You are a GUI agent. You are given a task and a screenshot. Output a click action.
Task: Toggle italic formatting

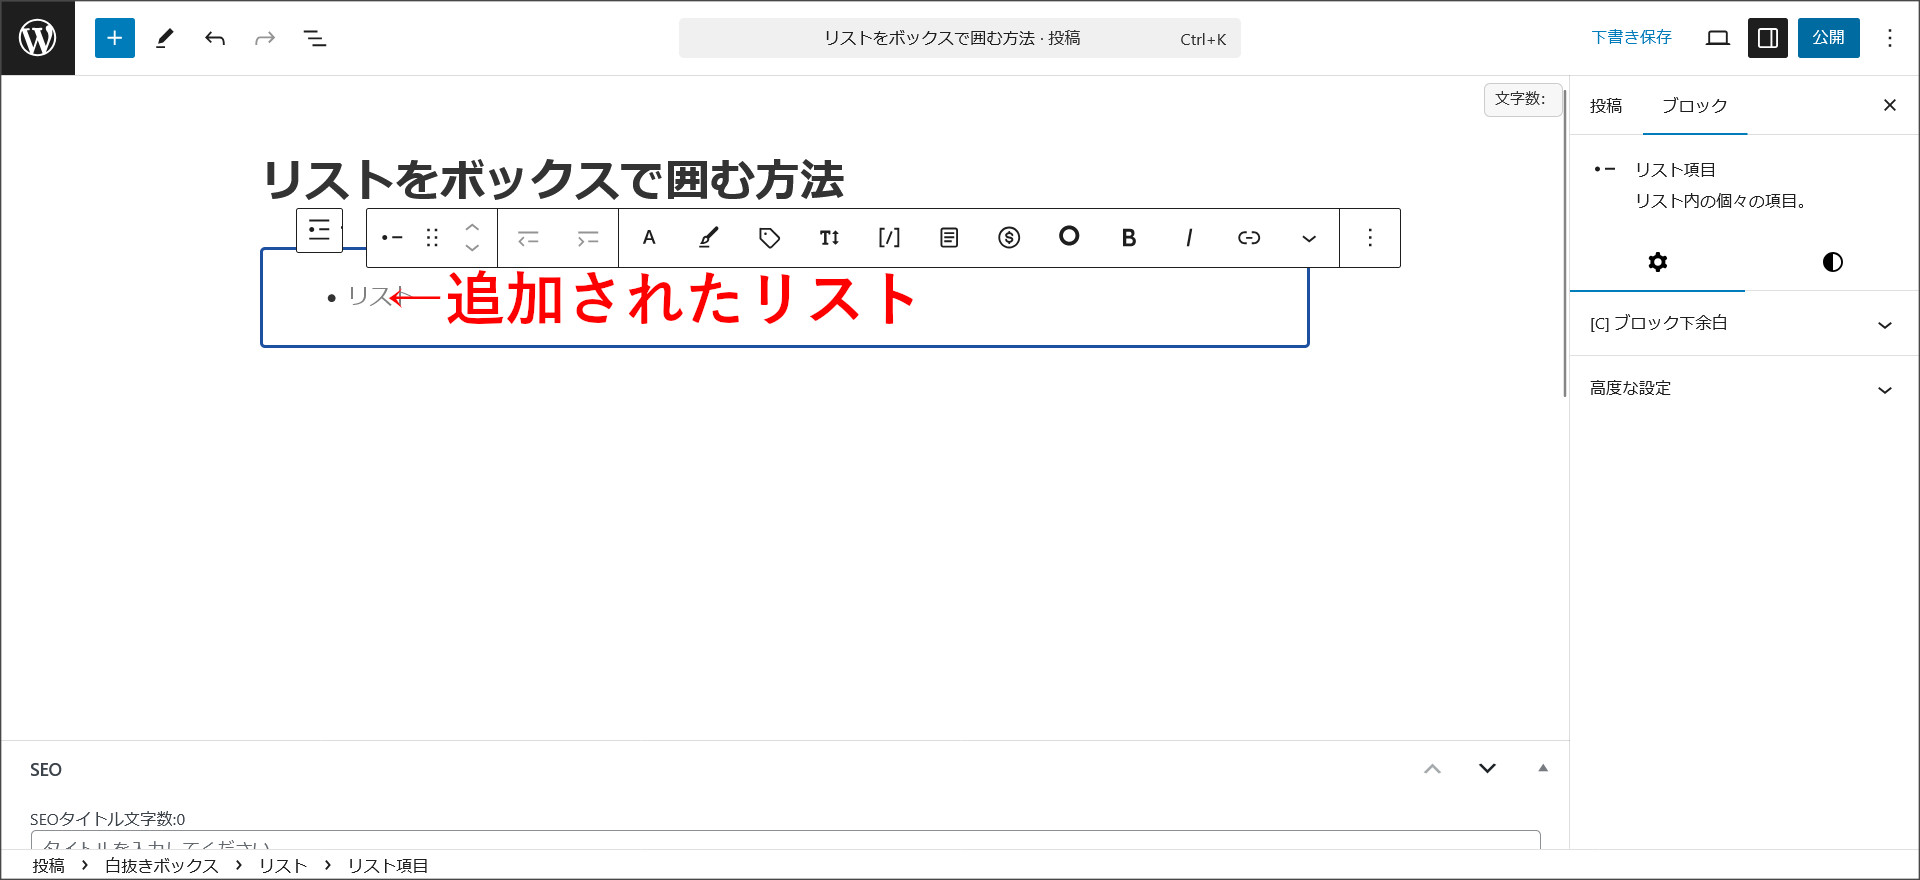[x=1189, y=238]
